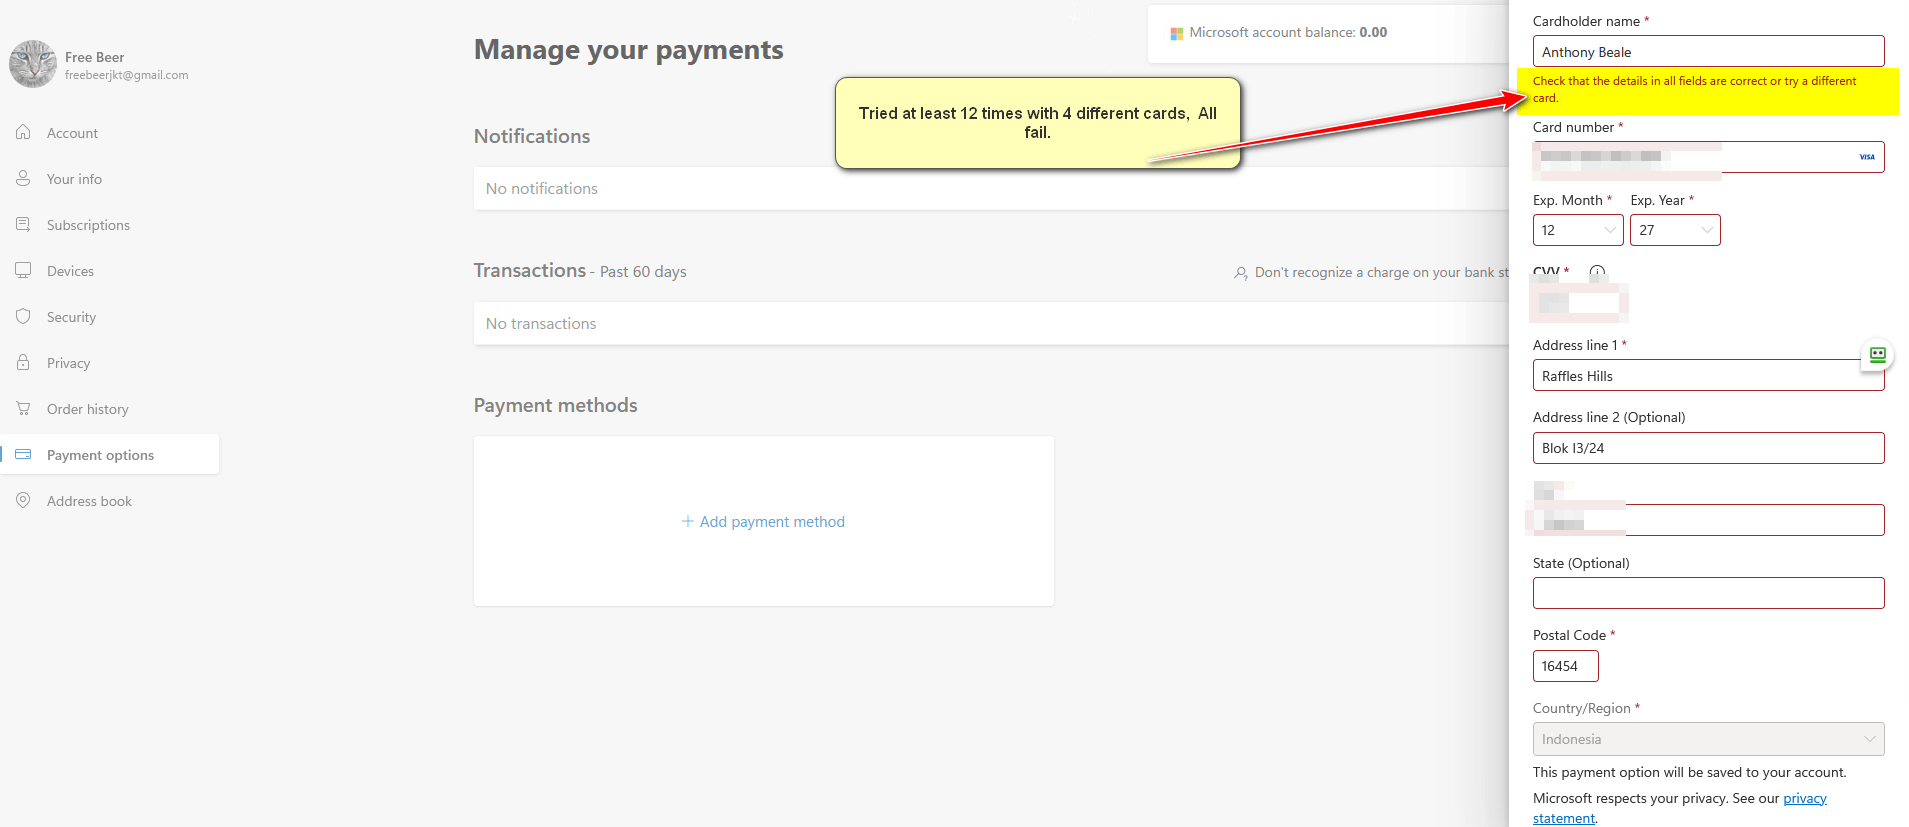
Task: Click Address line 1 field with Raffles Hills
Action: [x=1708, y=375]
